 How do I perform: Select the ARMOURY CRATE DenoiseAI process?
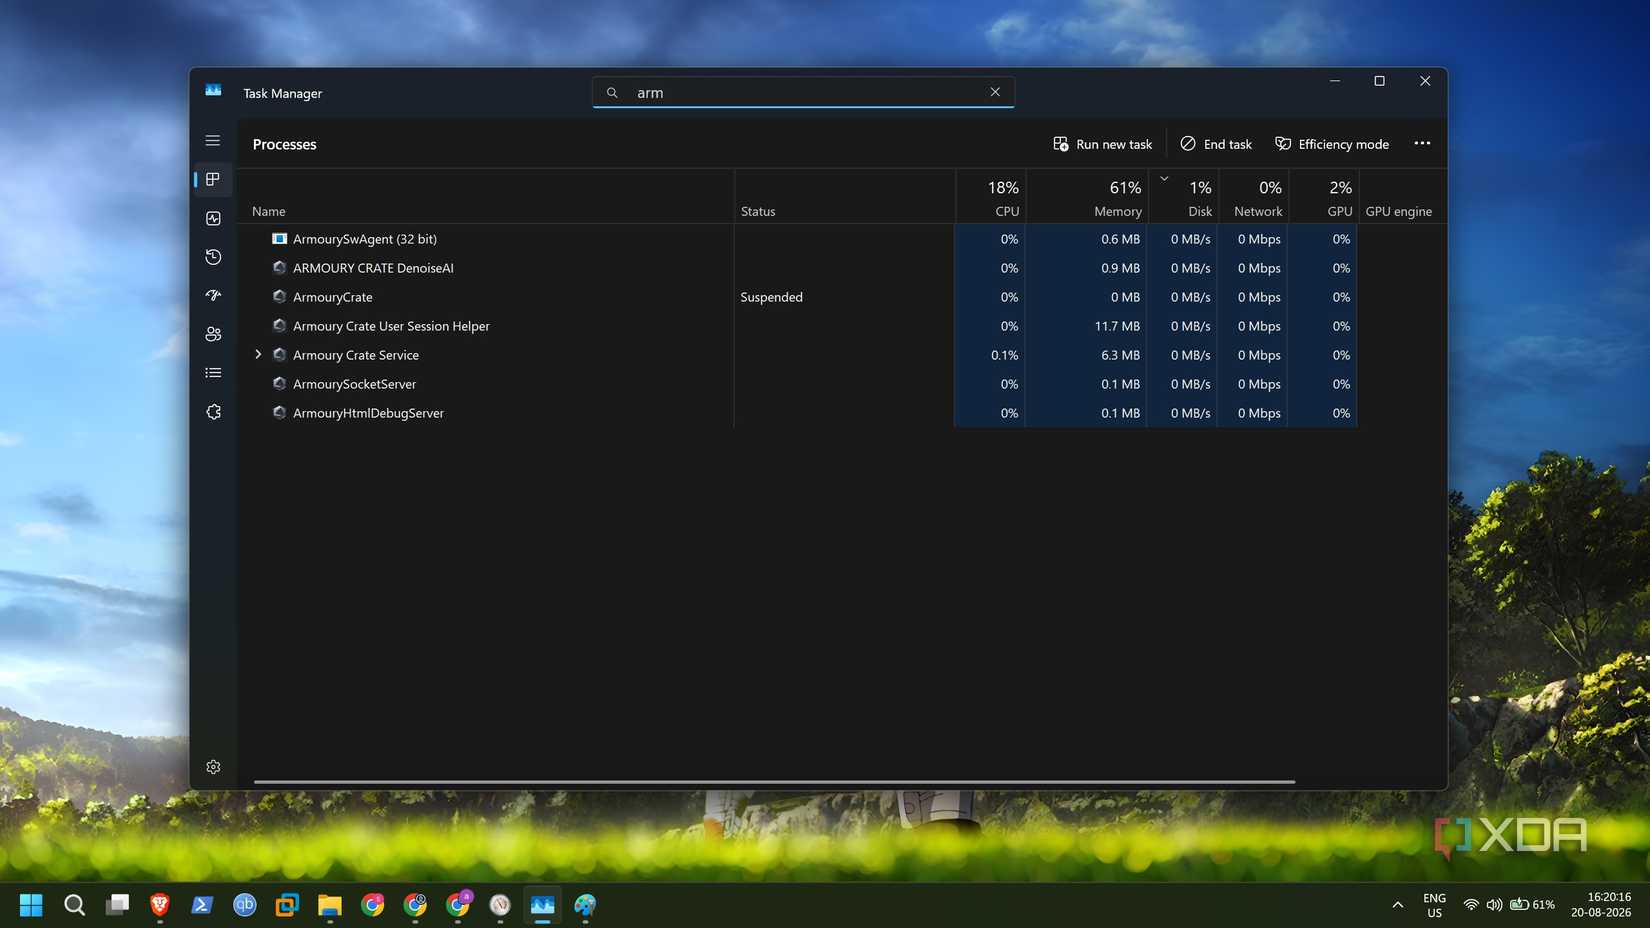[x=797, y=268]
